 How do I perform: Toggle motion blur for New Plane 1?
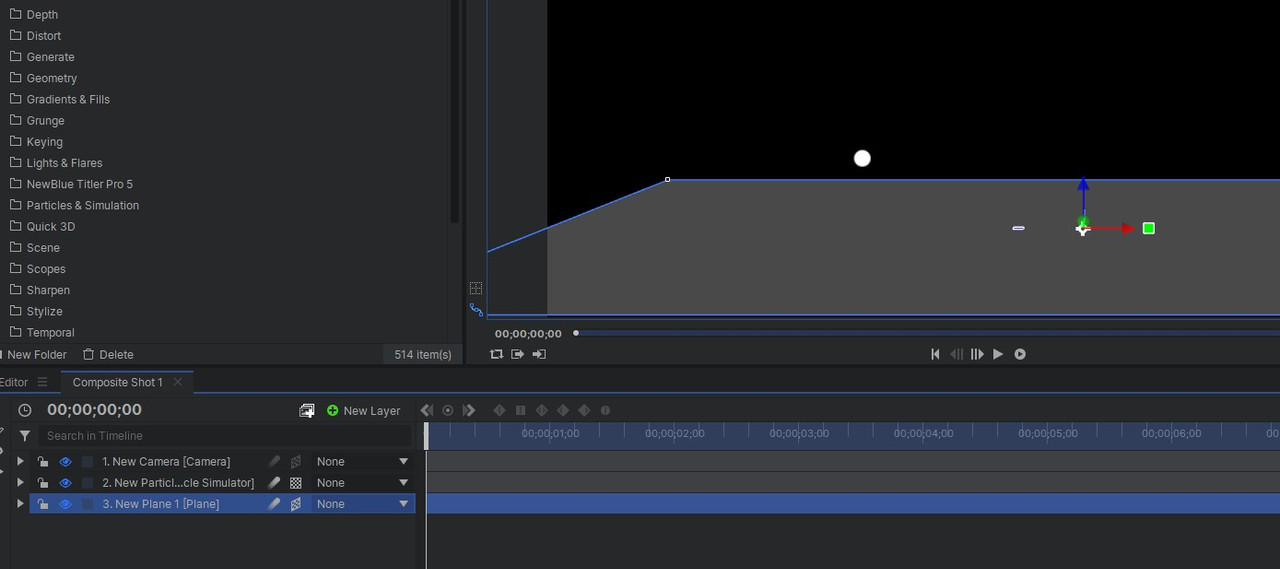274,504
